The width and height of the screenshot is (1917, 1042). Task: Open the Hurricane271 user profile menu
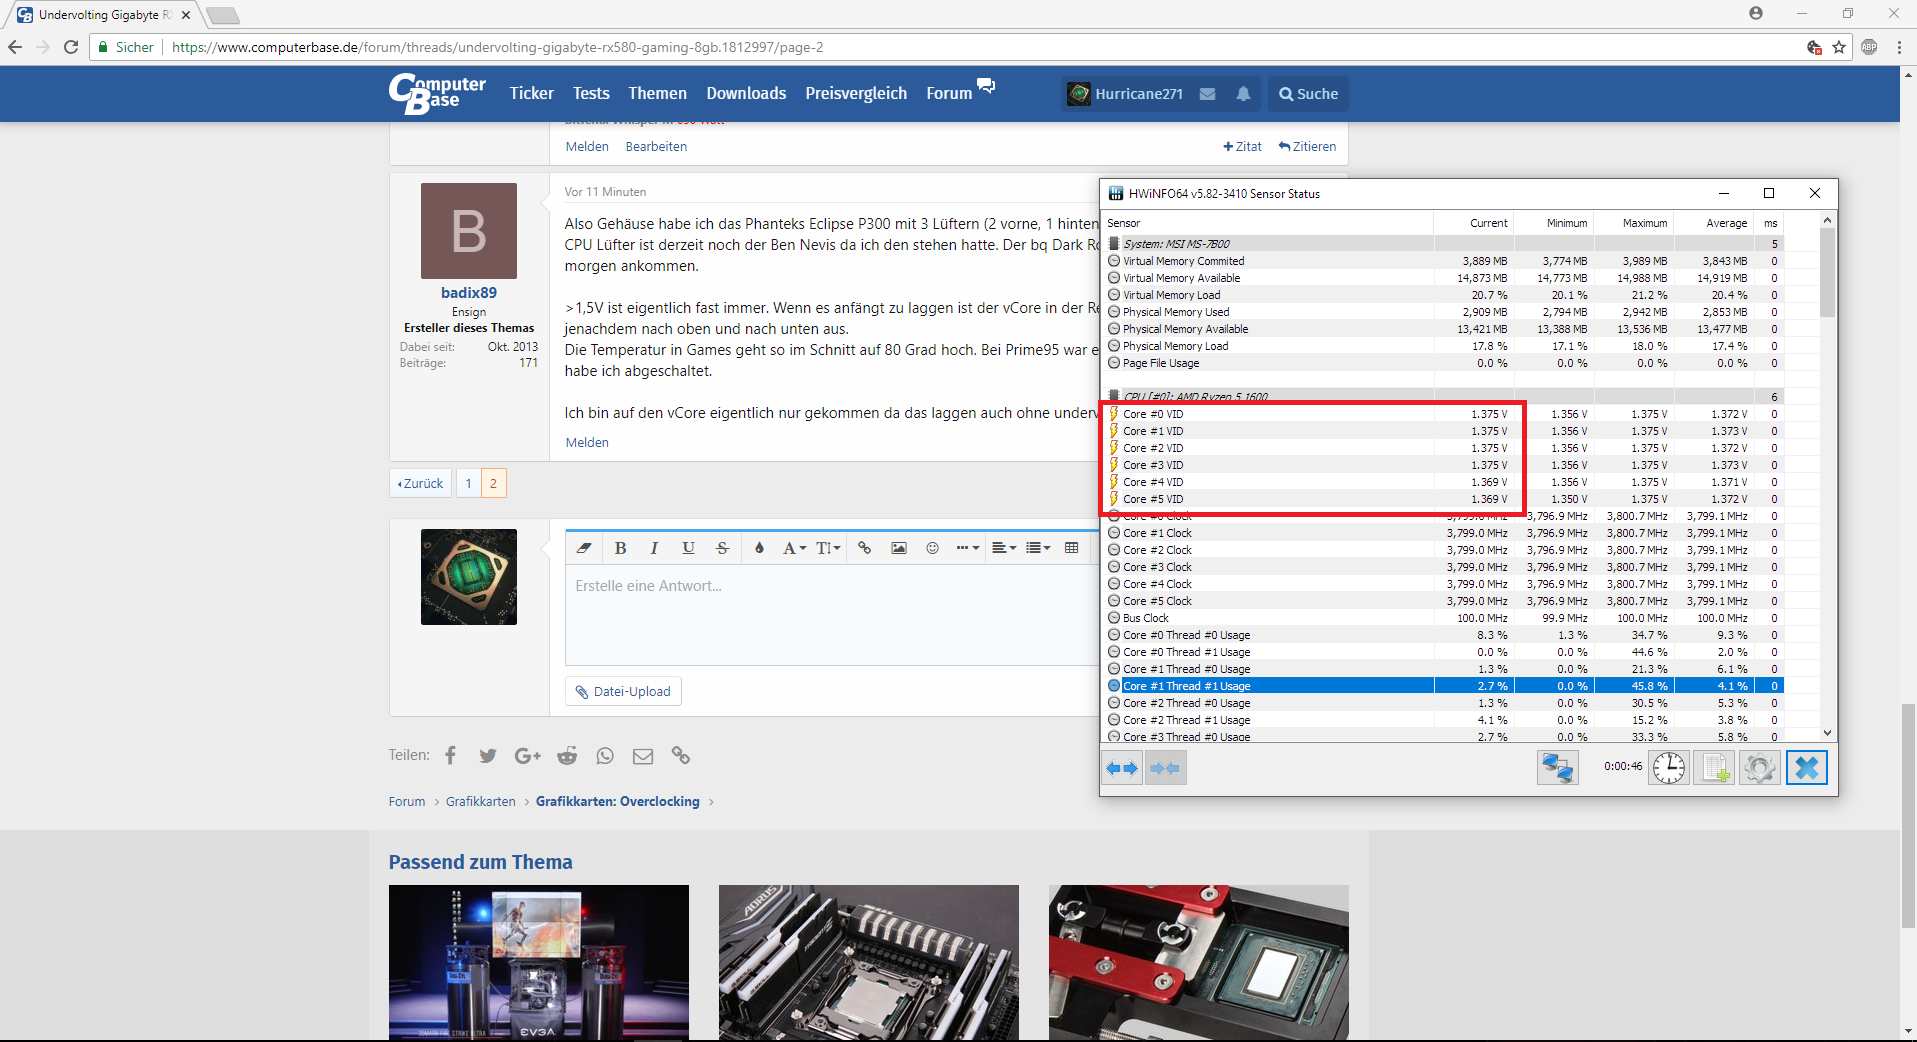point(1125,94)
